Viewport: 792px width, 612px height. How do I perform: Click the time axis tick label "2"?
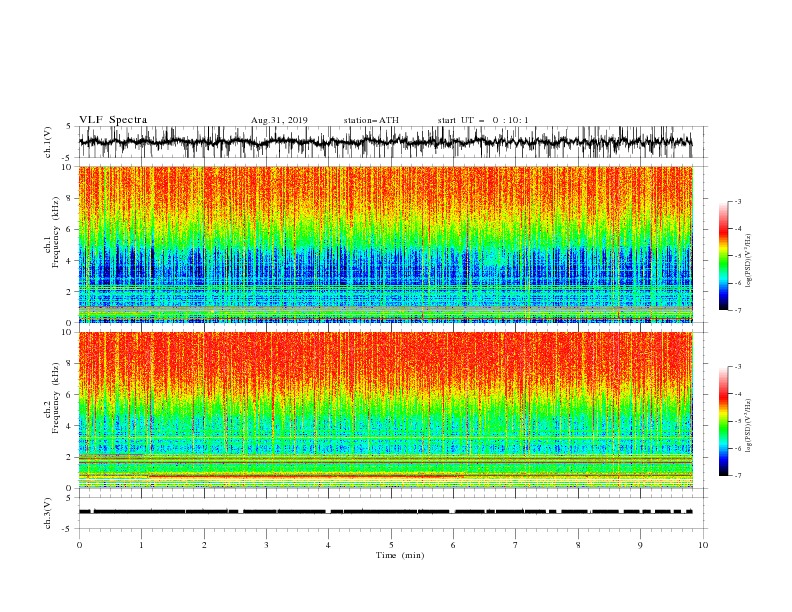(204, 545)
